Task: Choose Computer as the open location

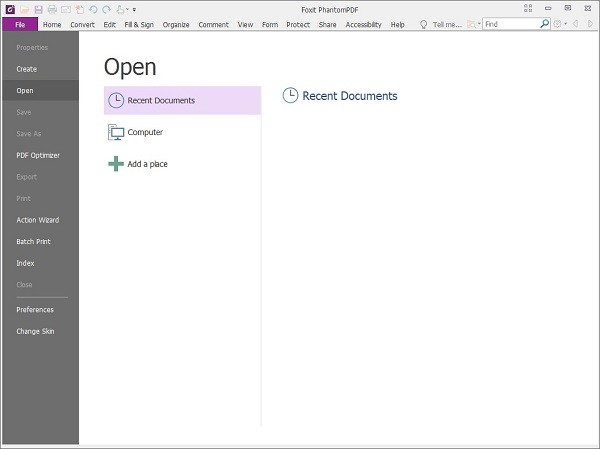Action: pyautogui.click(x=183, y=132)
